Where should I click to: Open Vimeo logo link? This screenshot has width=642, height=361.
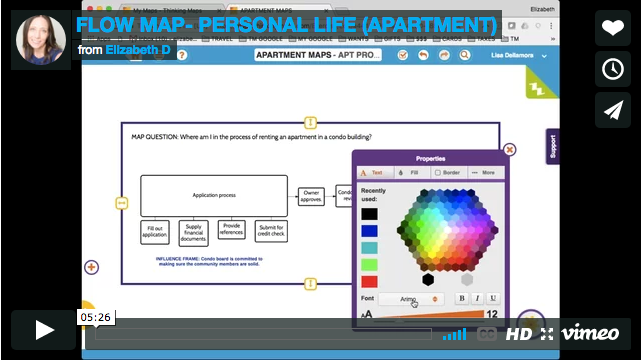click(x=590, y=333)
